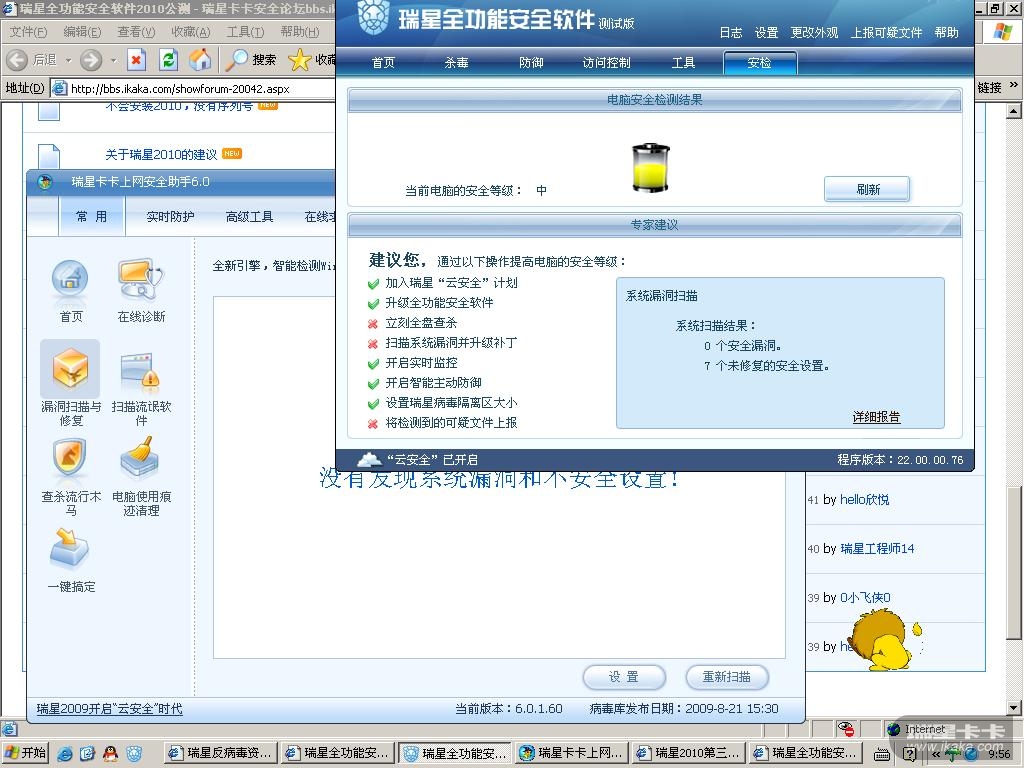Screen dimensions: 1024x768
Task: Expand IE links toolbar chevron
Action: point(1013,85)
